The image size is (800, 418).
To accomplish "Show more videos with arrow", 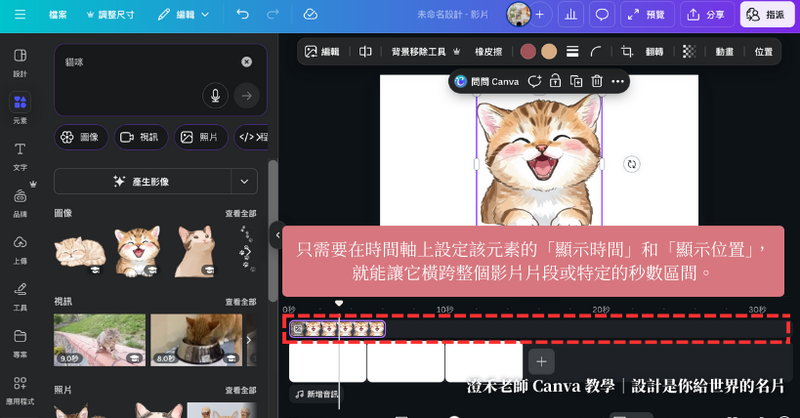I will pyautogui.click(x=248, y=340).
